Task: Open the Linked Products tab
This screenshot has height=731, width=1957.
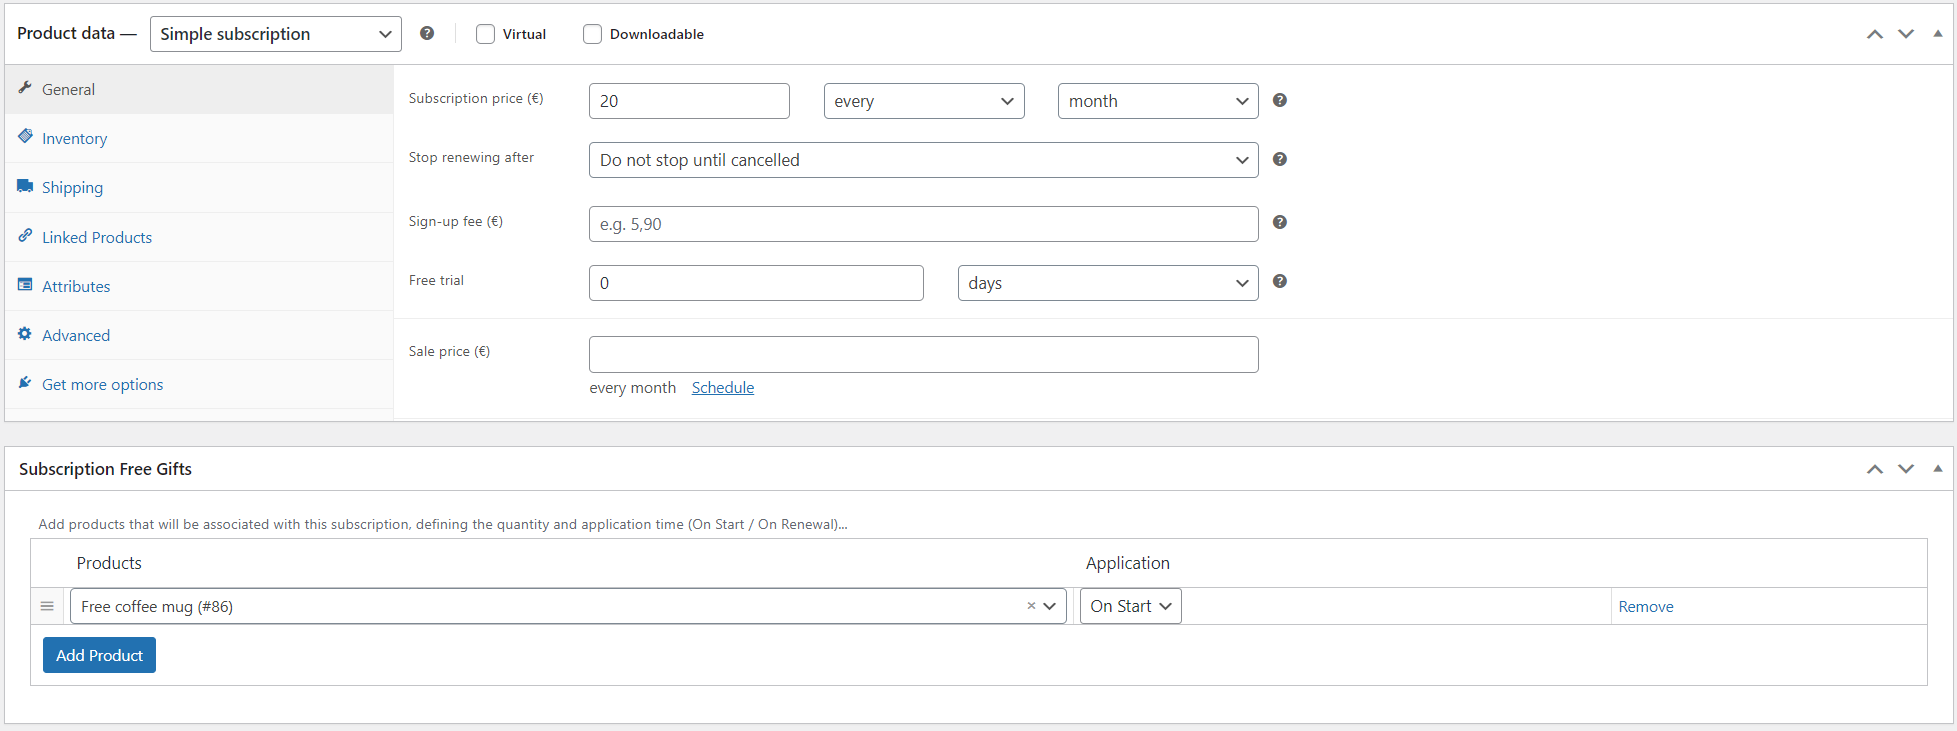Action: click(x=97, y=237)
